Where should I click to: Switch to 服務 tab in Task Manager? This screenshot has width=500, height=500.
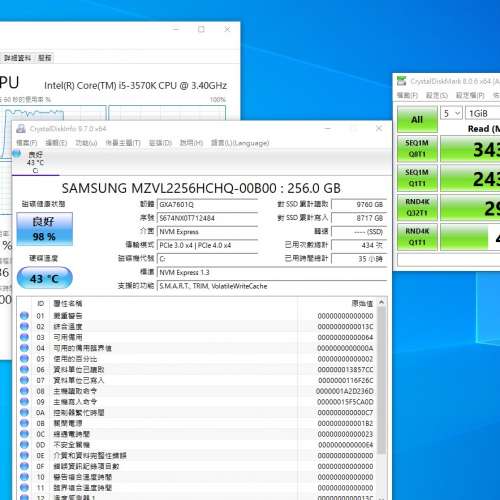click(45, 58)
